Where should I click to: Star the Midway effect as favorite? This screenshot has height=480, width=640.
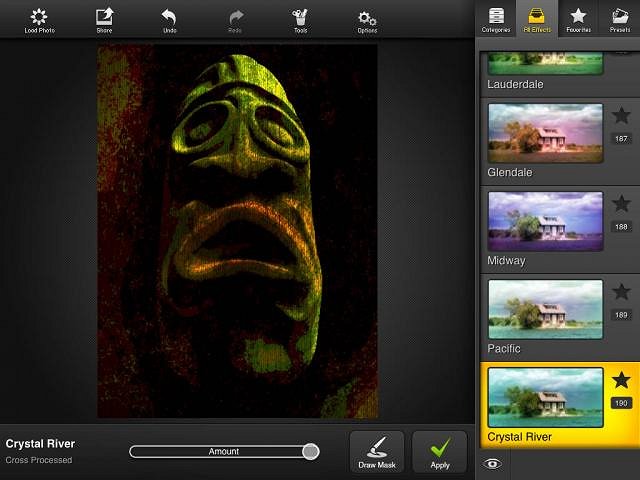pos(621,204)
